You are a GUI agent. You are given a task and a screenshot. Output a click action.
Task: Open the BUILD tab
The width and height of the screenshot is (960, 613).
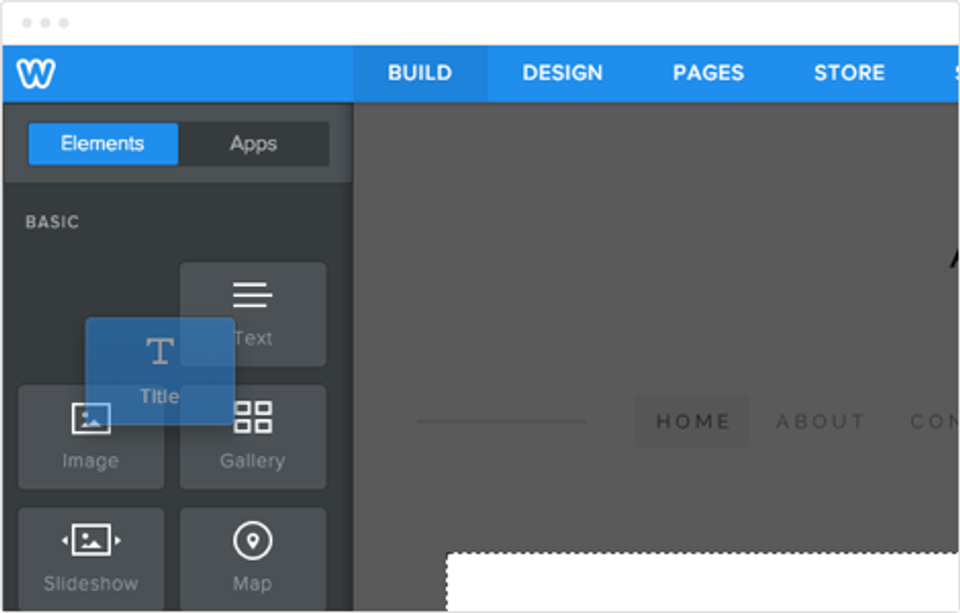(420, 73)
